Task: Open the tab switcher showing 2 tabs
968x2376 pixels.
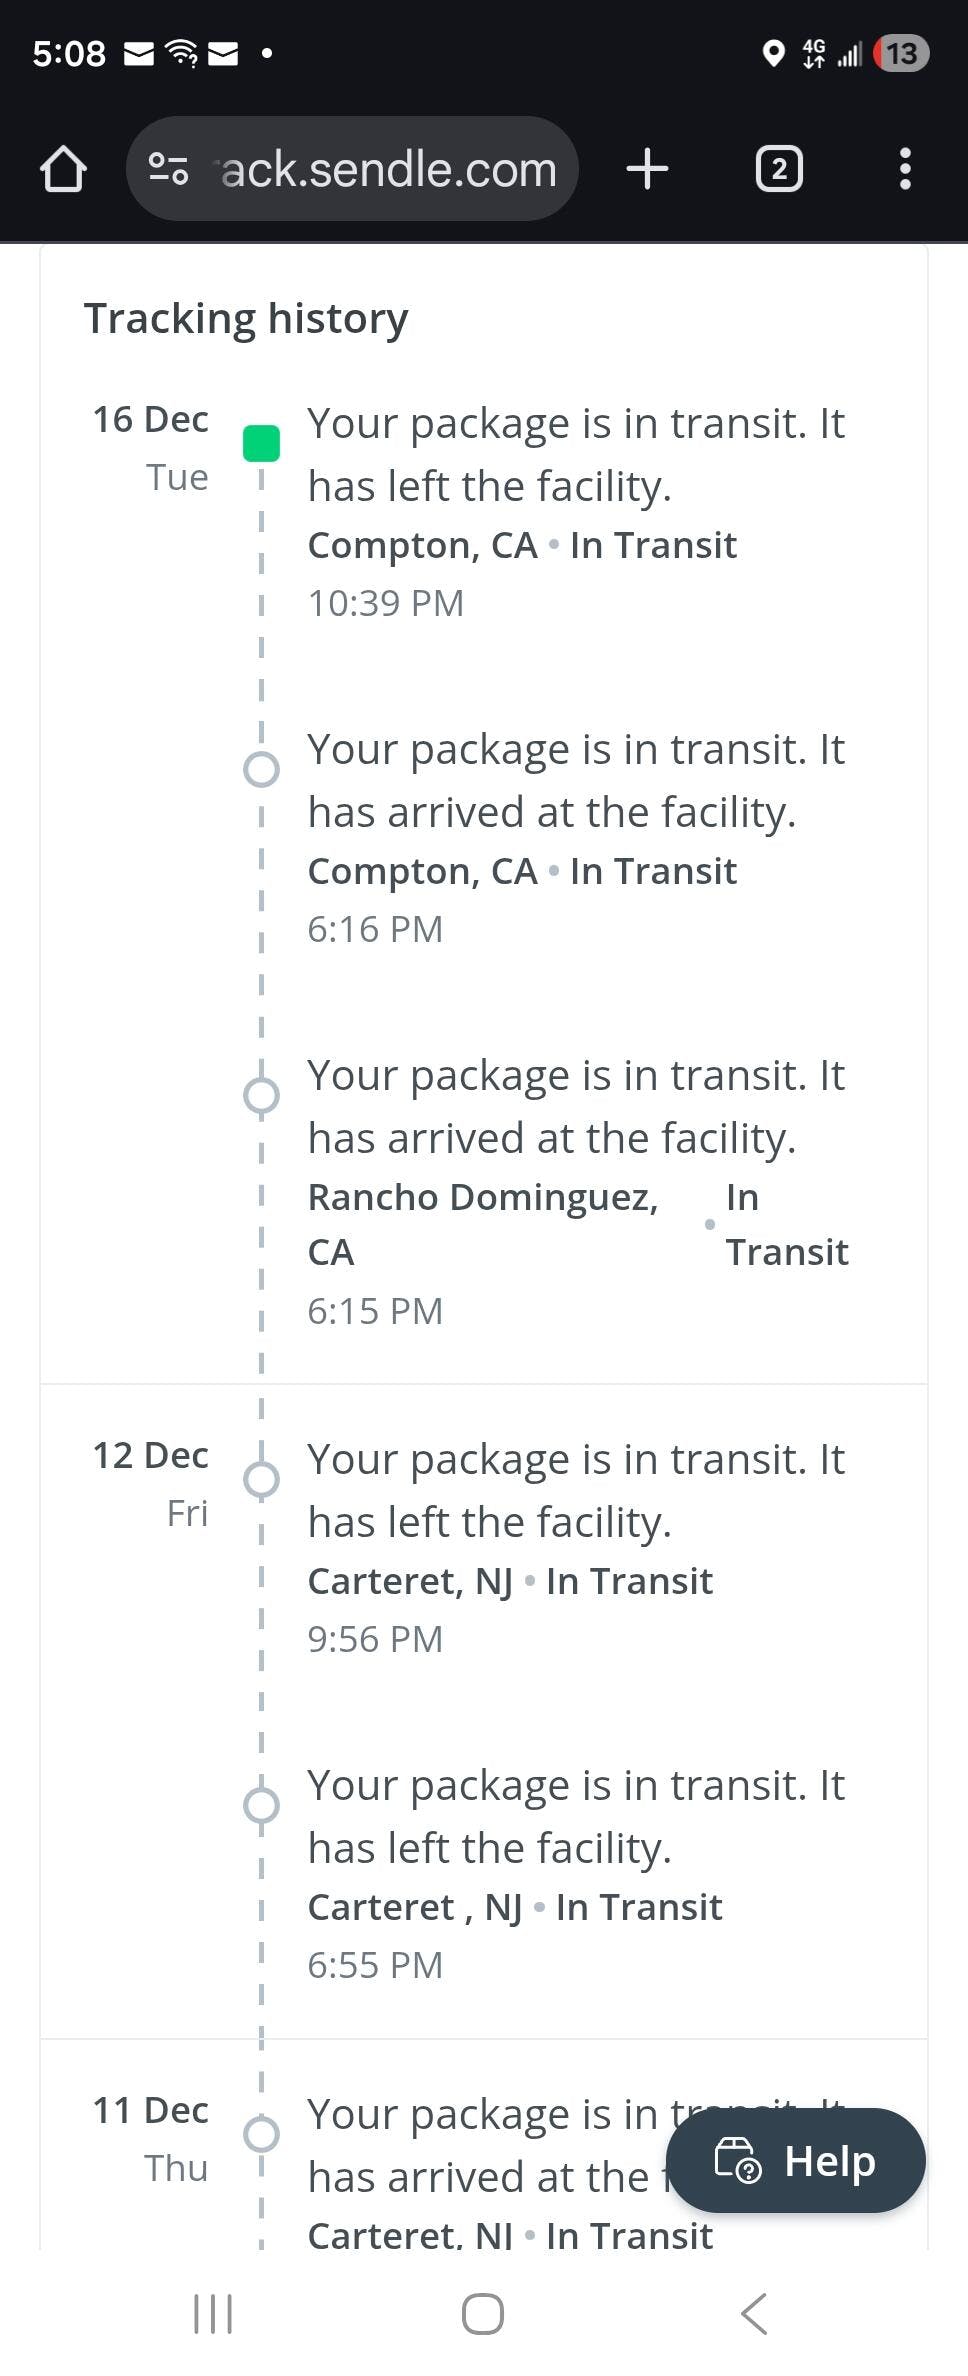Action: [x=779, y=169]
